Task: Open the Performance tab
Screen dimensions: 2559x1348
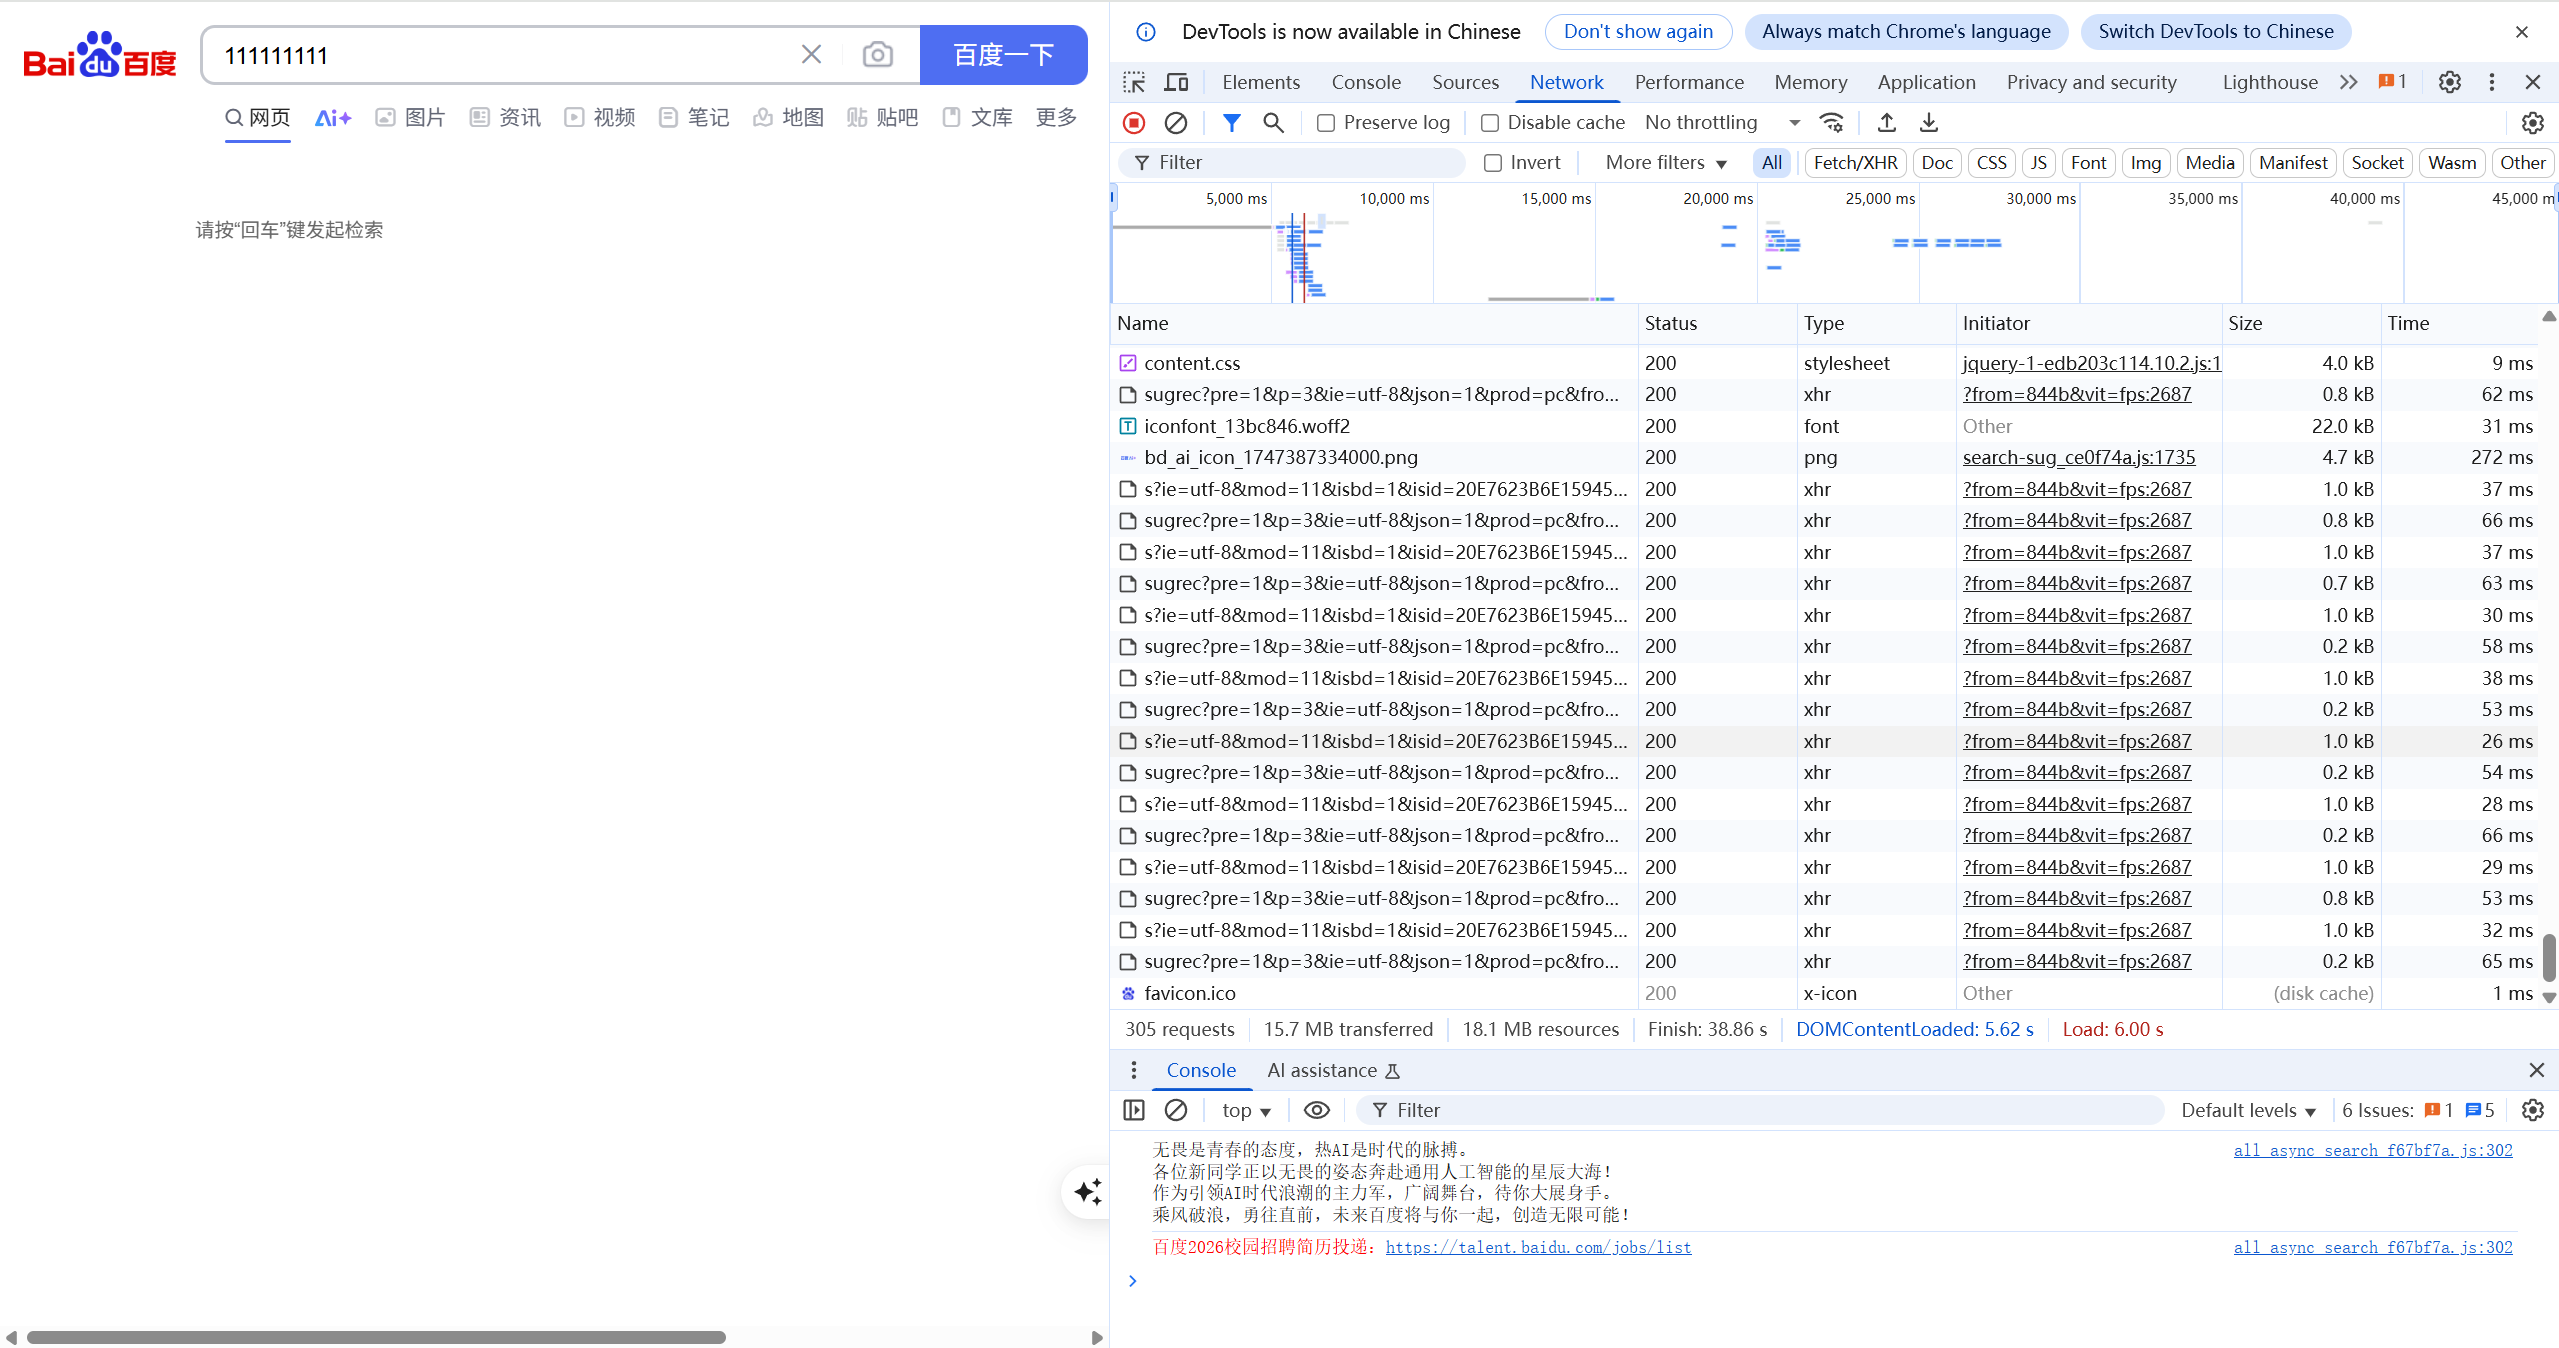Action: (x=1689, y=82)
